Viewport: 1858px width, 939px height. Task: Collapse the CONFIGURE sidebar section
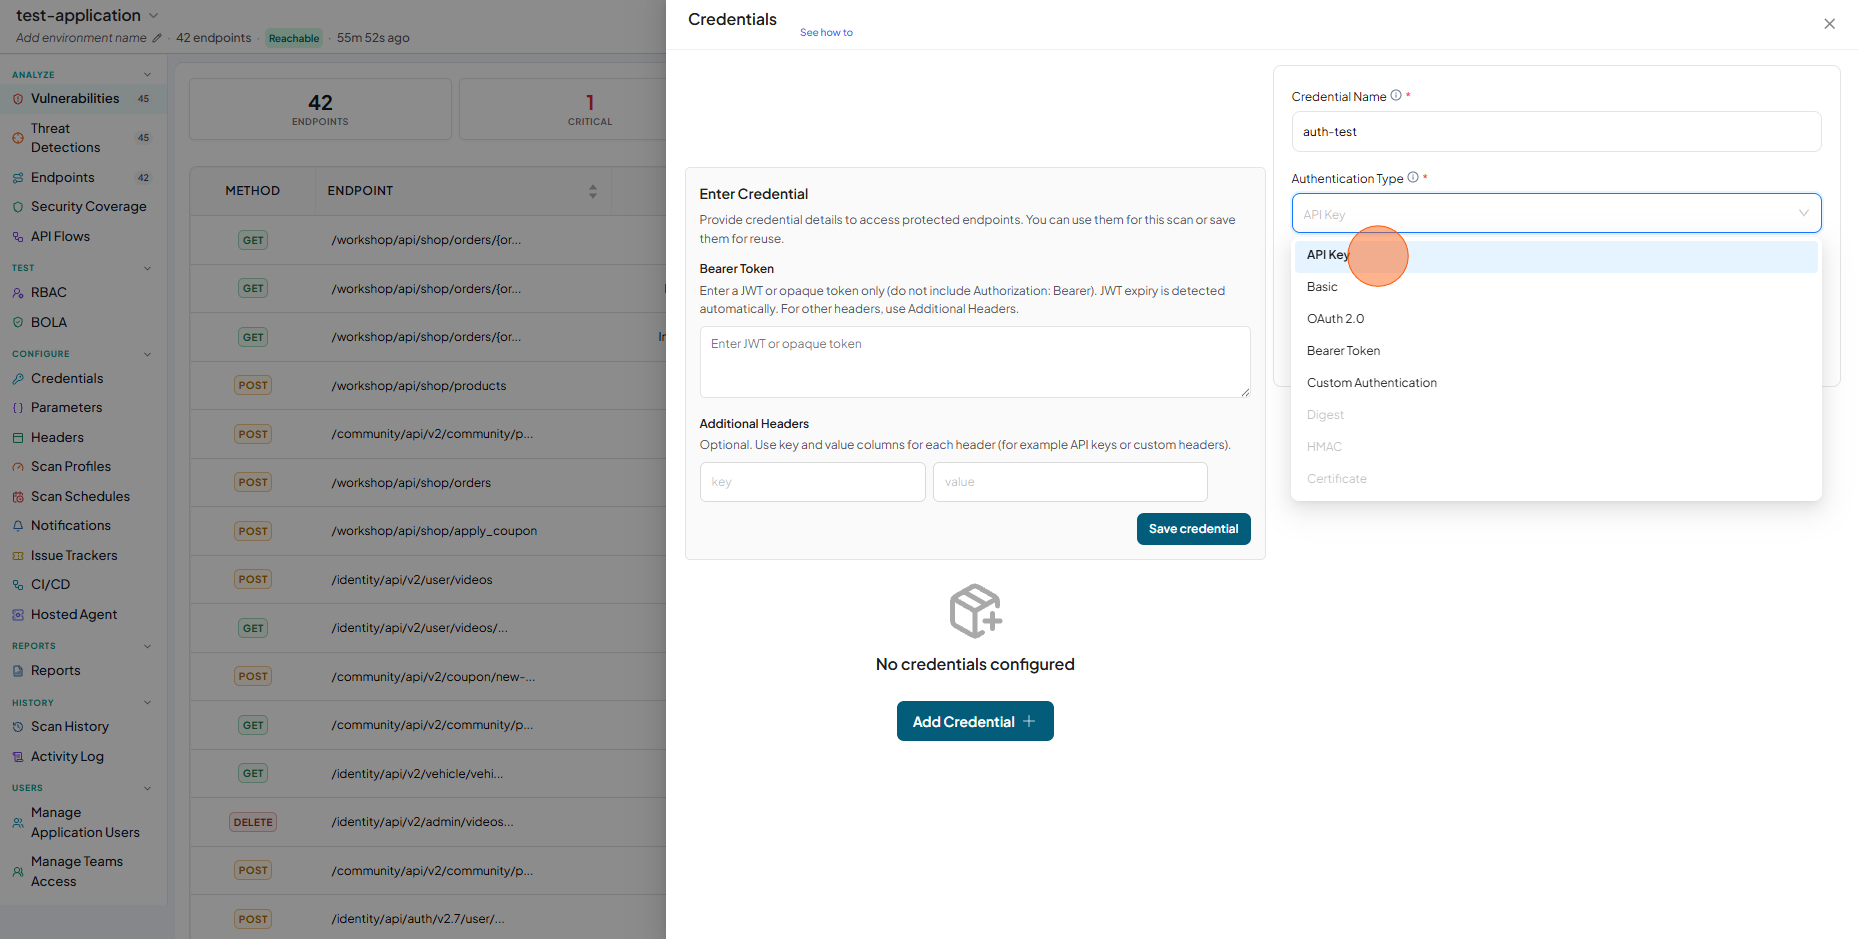point(148,354)
